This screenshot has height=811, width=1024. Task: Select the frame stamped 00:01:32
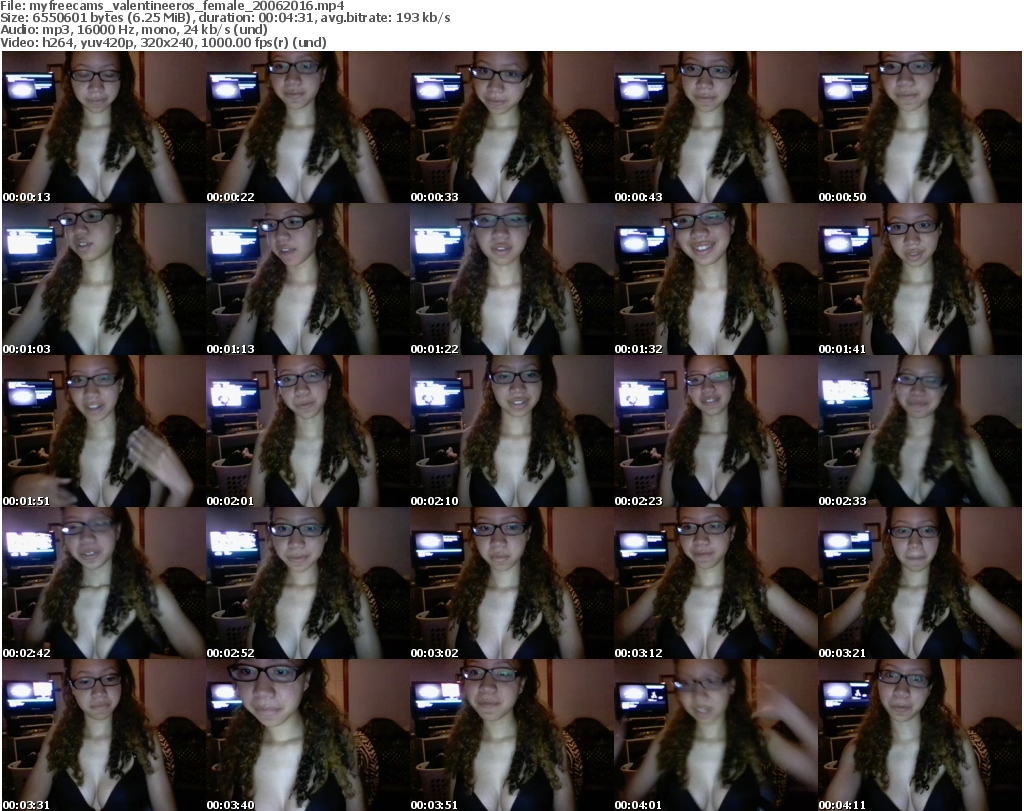715,279
